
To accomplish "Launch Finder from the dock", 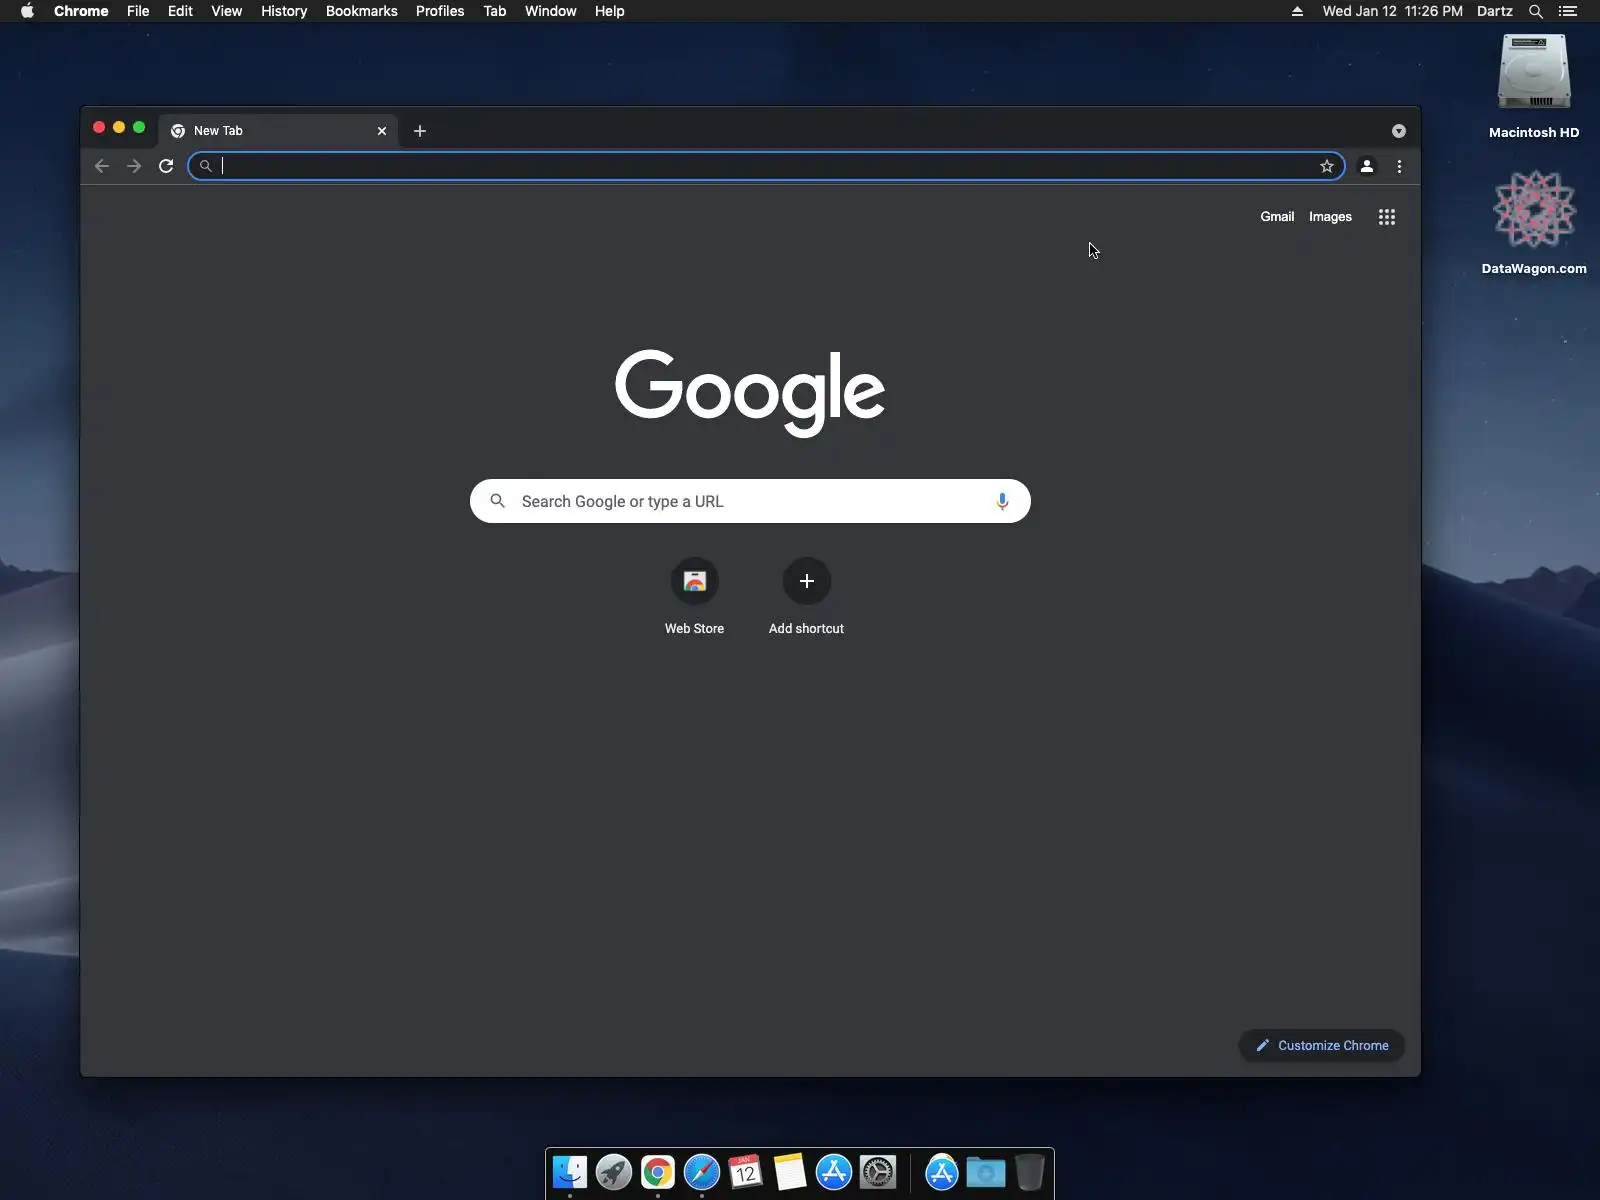I will click(570, 1172).
